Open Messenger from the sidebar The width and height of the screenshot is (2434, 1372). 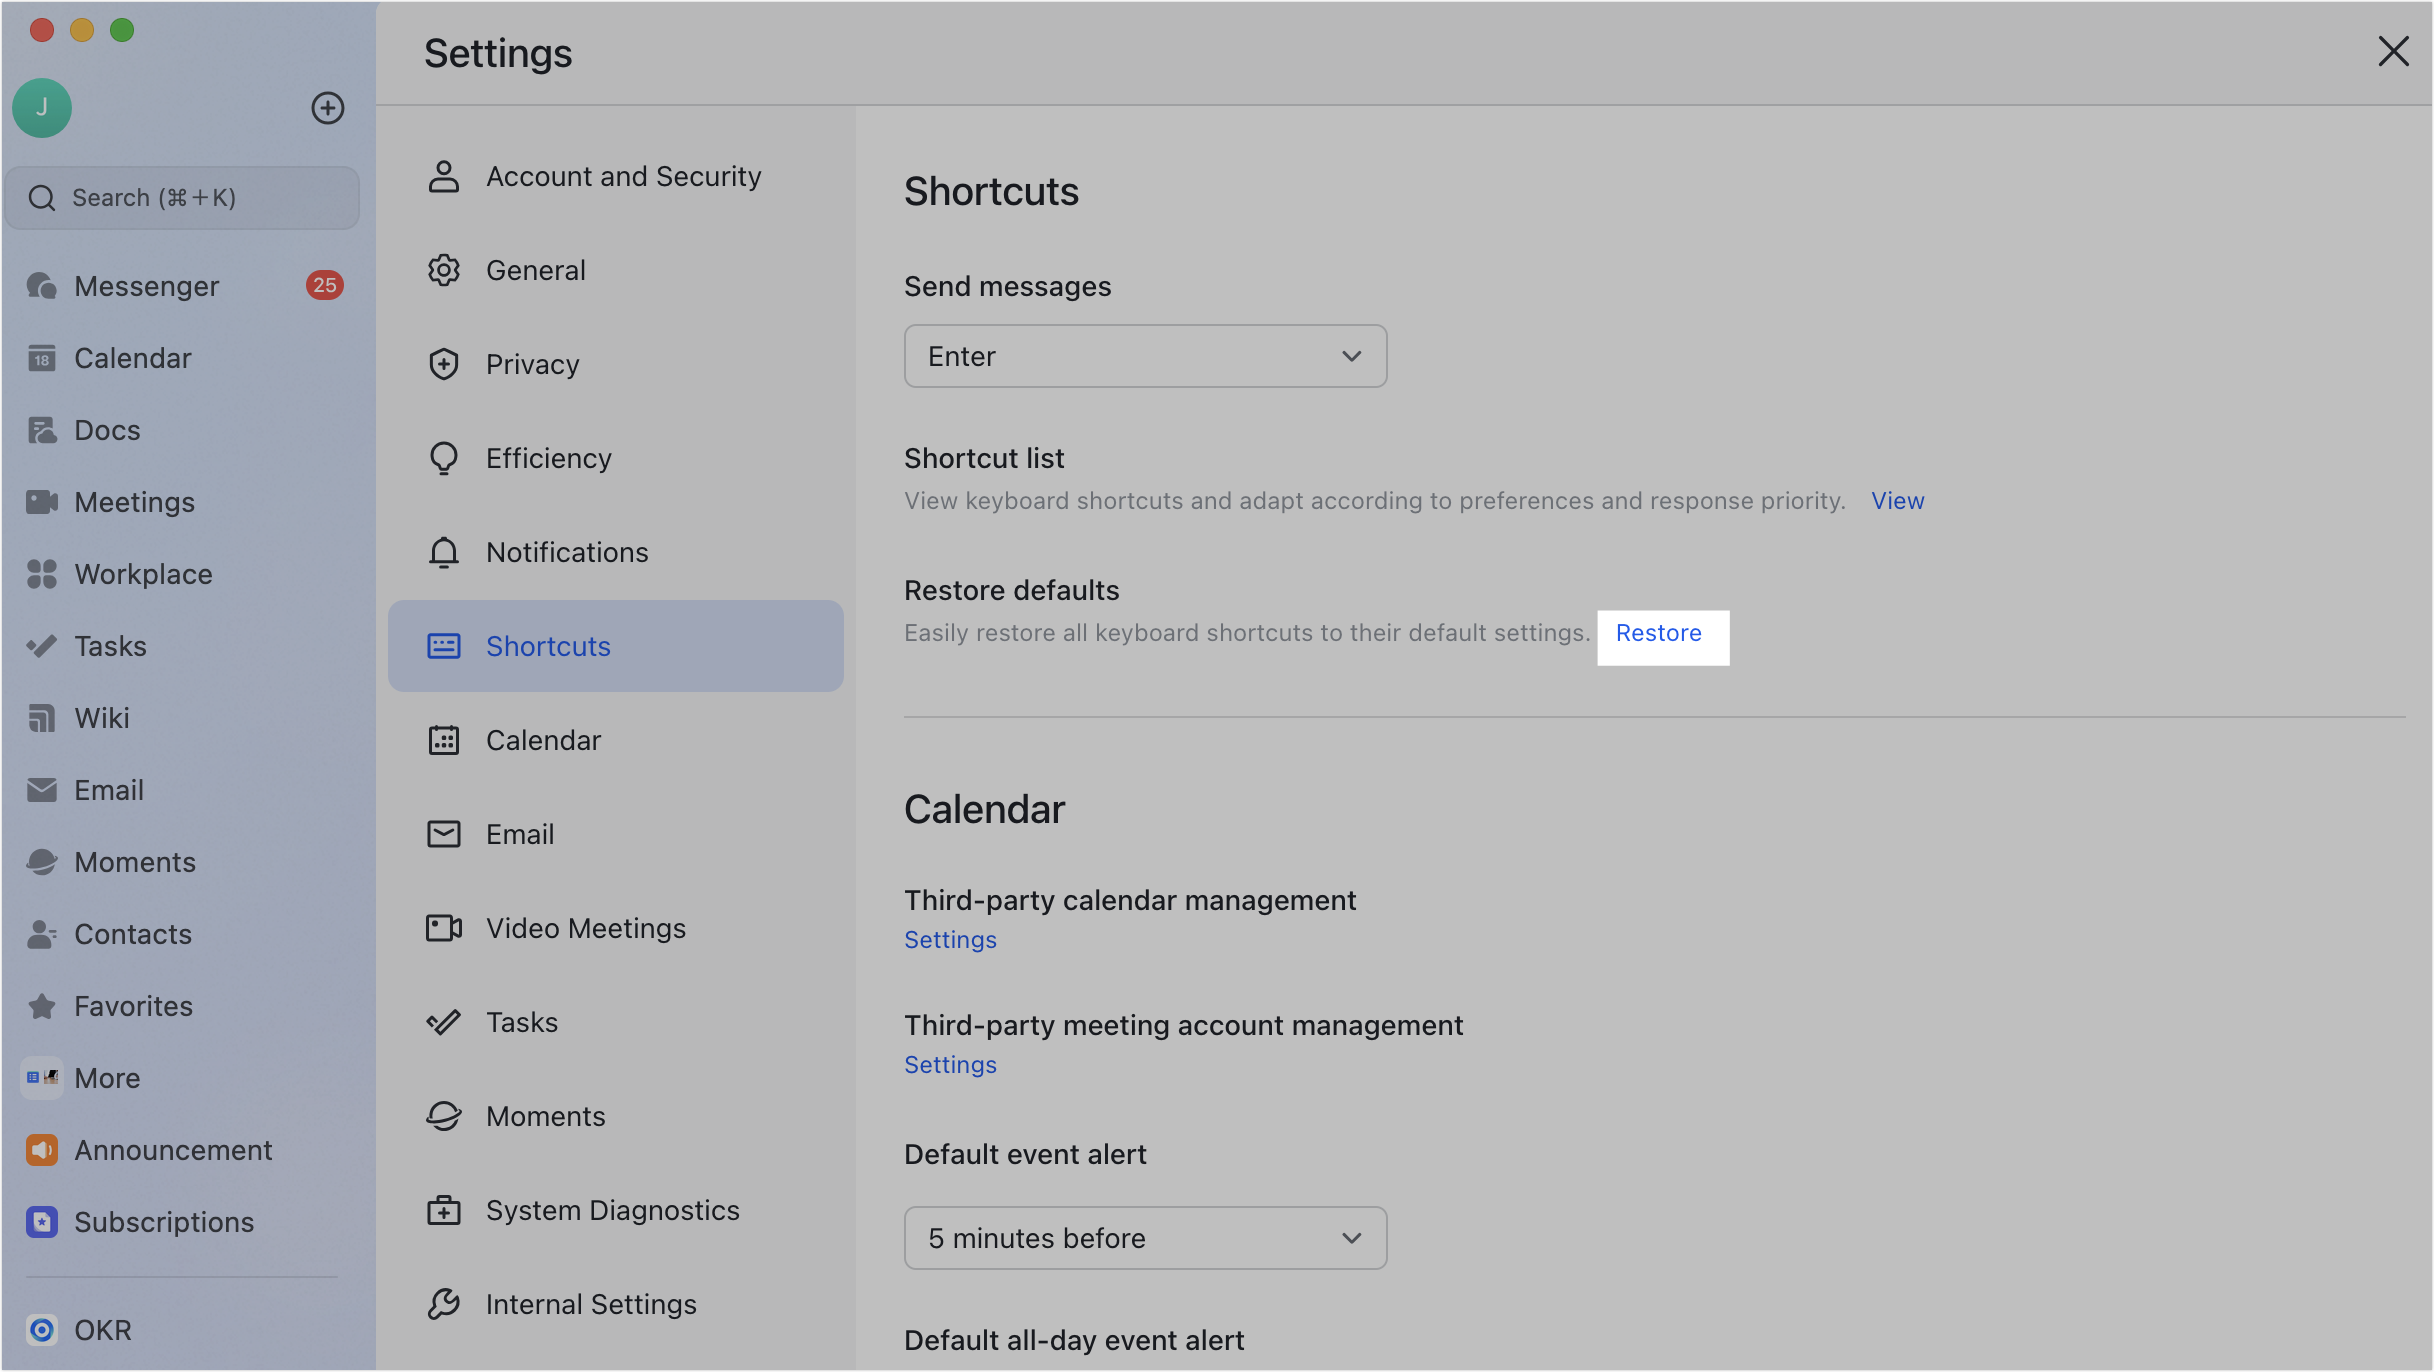(x=146, y=285)
